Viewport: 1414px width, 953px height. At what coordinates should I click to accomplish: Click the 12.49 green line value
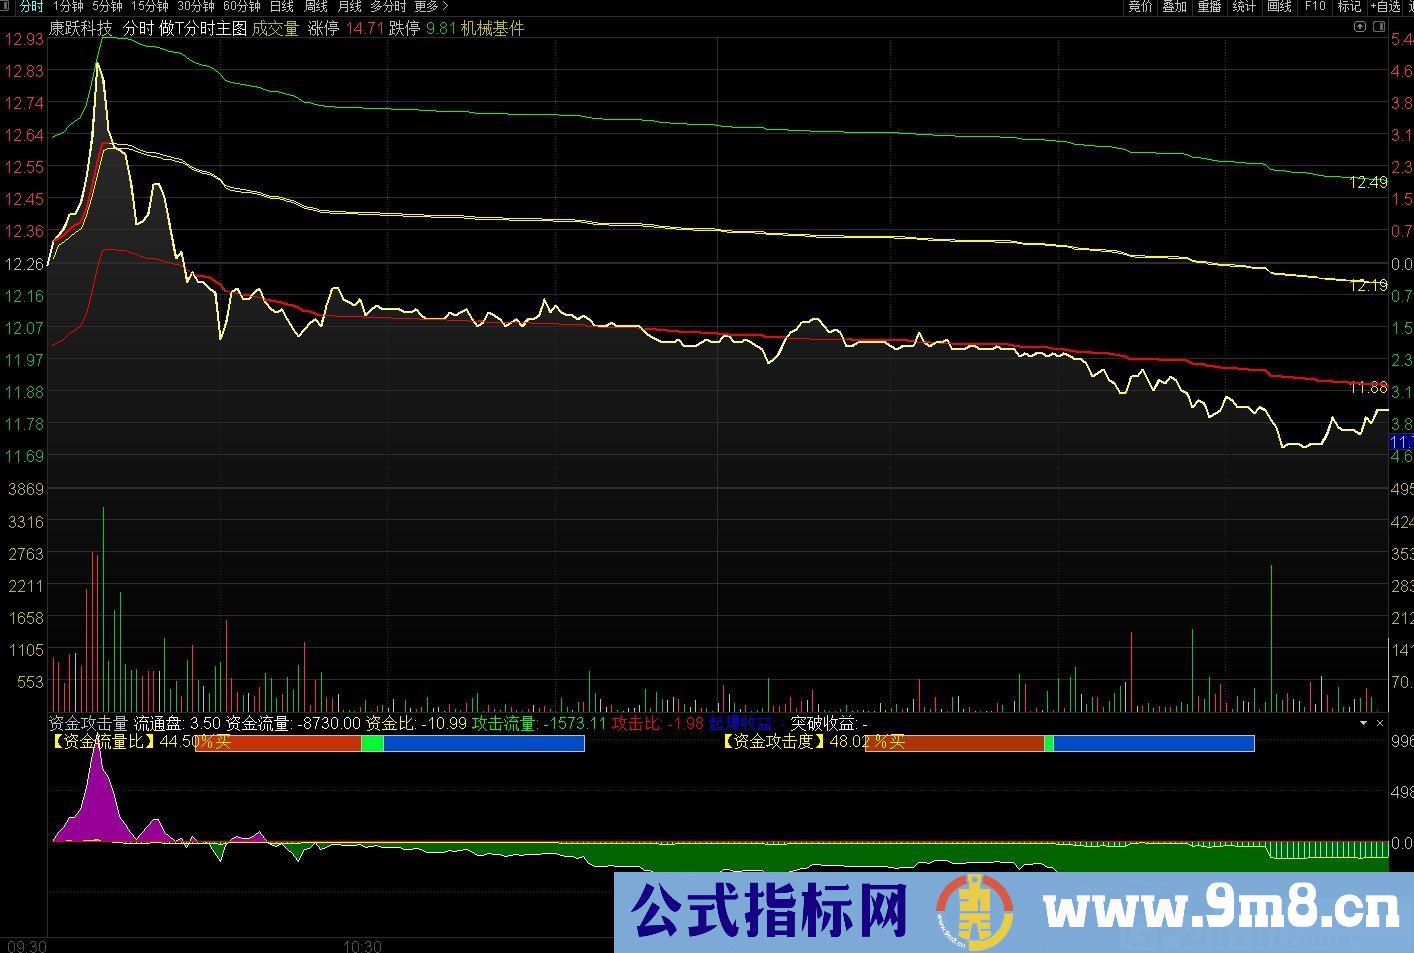click(1368, 182)
